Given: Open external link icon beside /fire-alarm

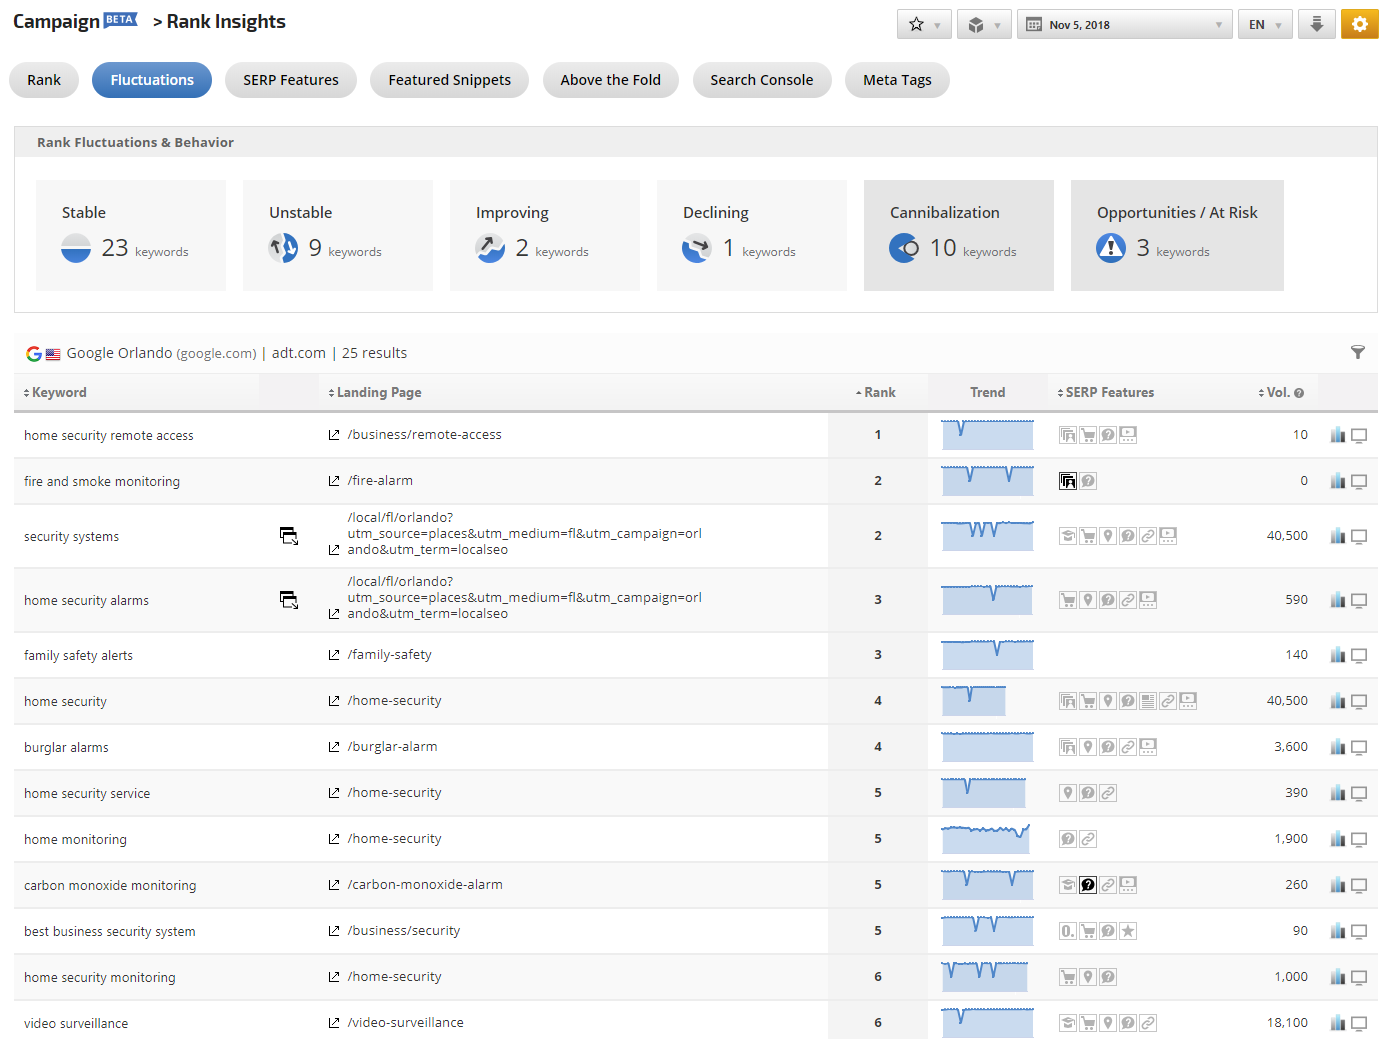Looking at the screenshot, I should coord(334,481).
